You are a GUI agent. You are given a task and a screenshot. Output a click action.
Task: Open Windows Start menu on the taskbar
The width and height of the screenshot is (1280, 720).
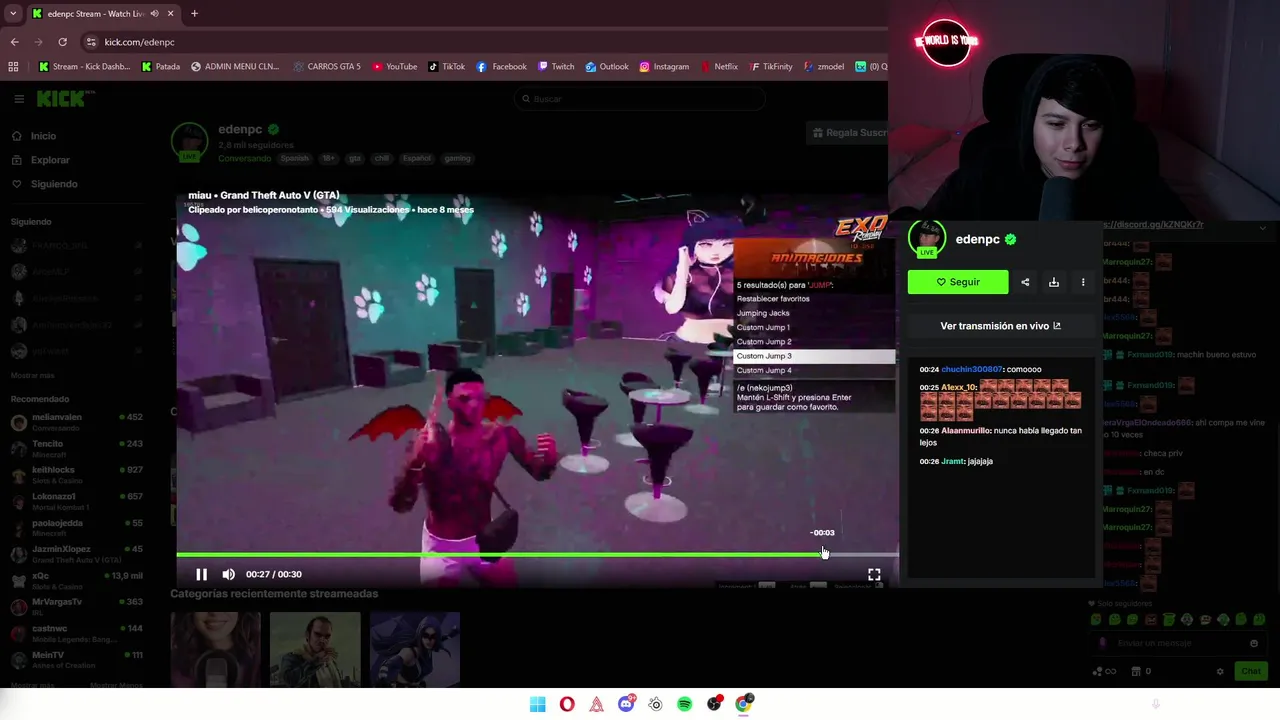(x=538, y=704)
